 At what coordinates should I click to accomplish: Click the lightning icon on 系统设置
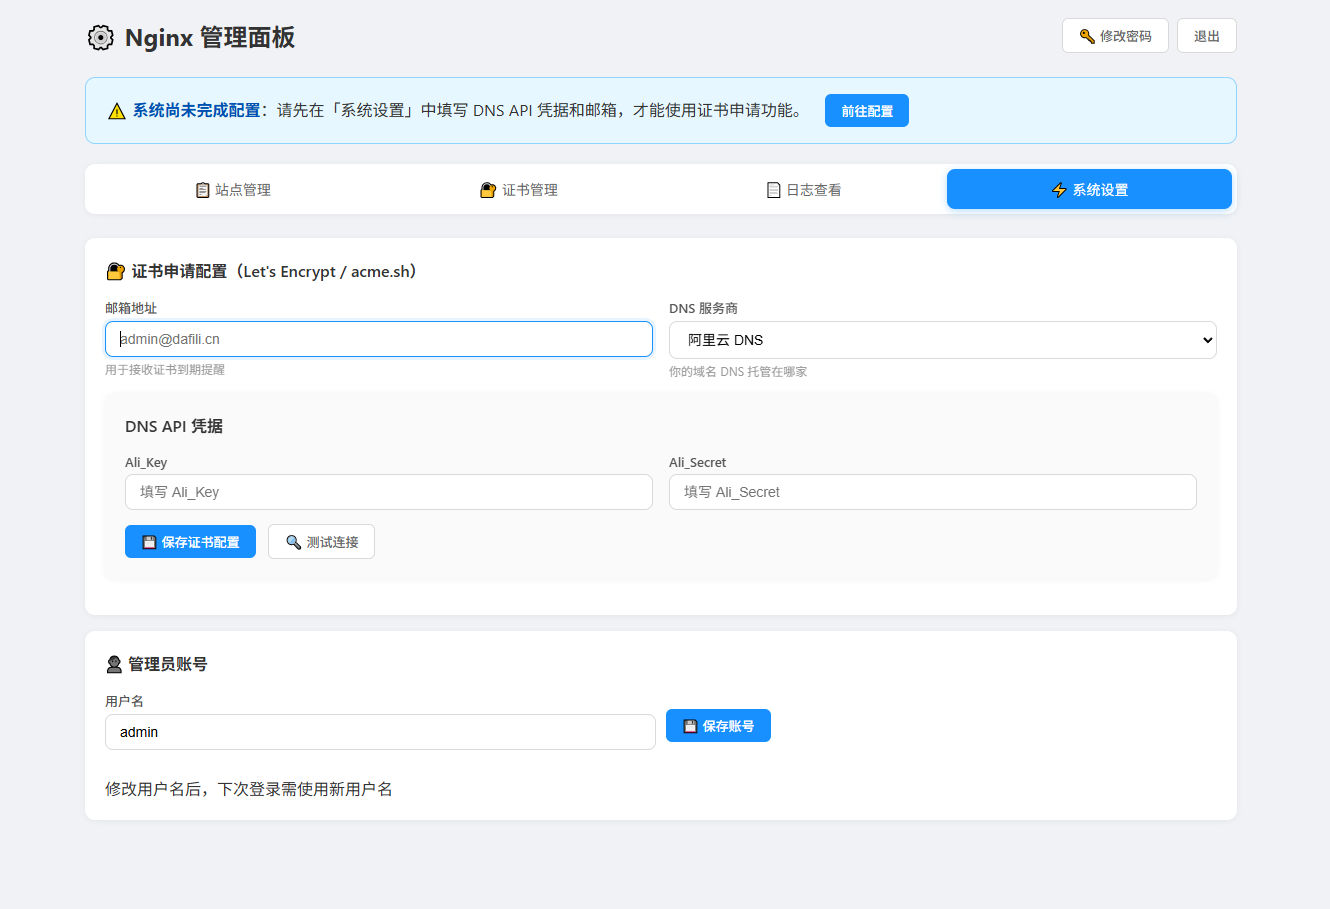(x=1059, y=190)
